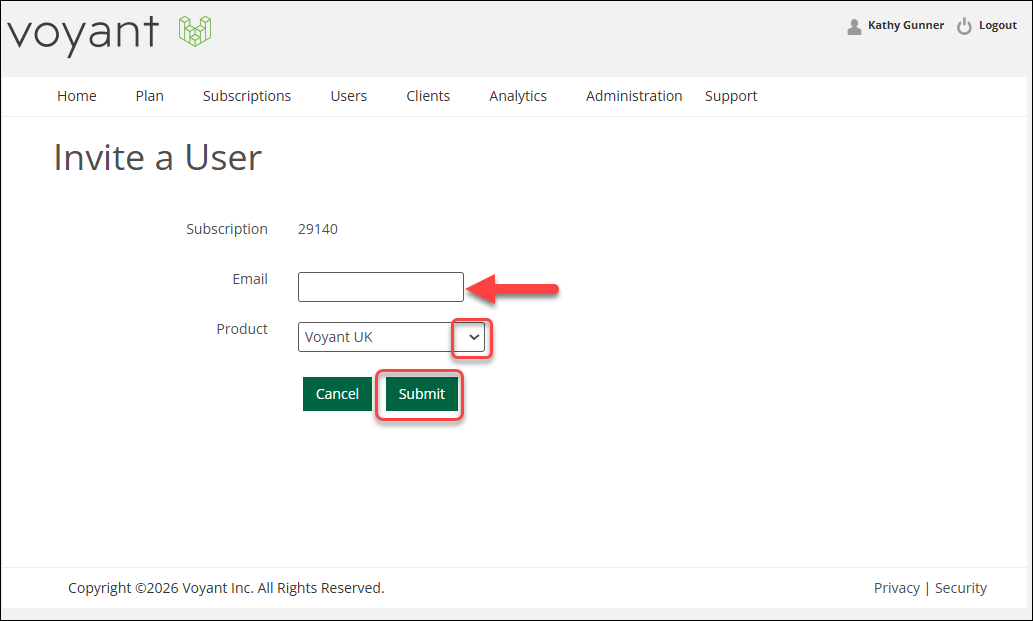Open the Subscriptions menu

click(x=247, y=96)
